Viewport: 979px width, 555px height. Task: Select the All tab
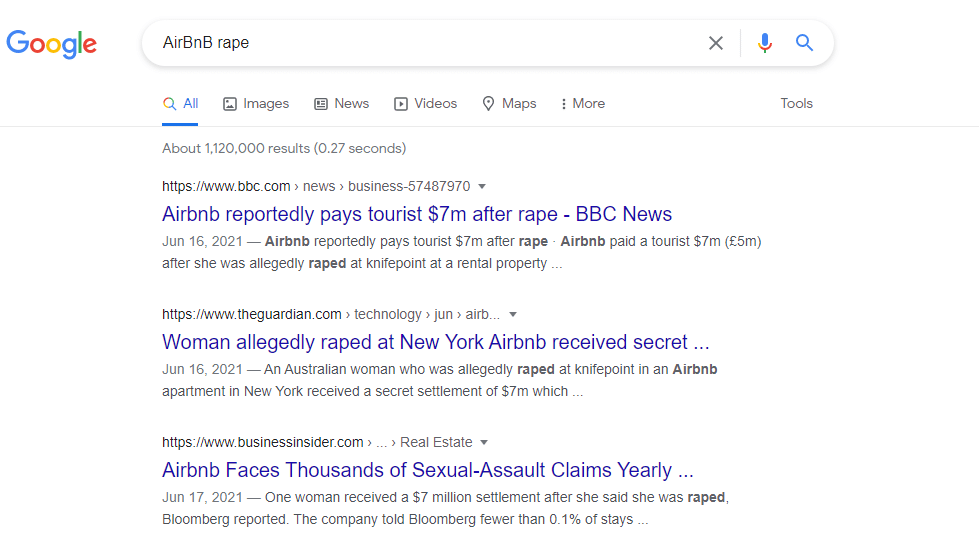180,104
